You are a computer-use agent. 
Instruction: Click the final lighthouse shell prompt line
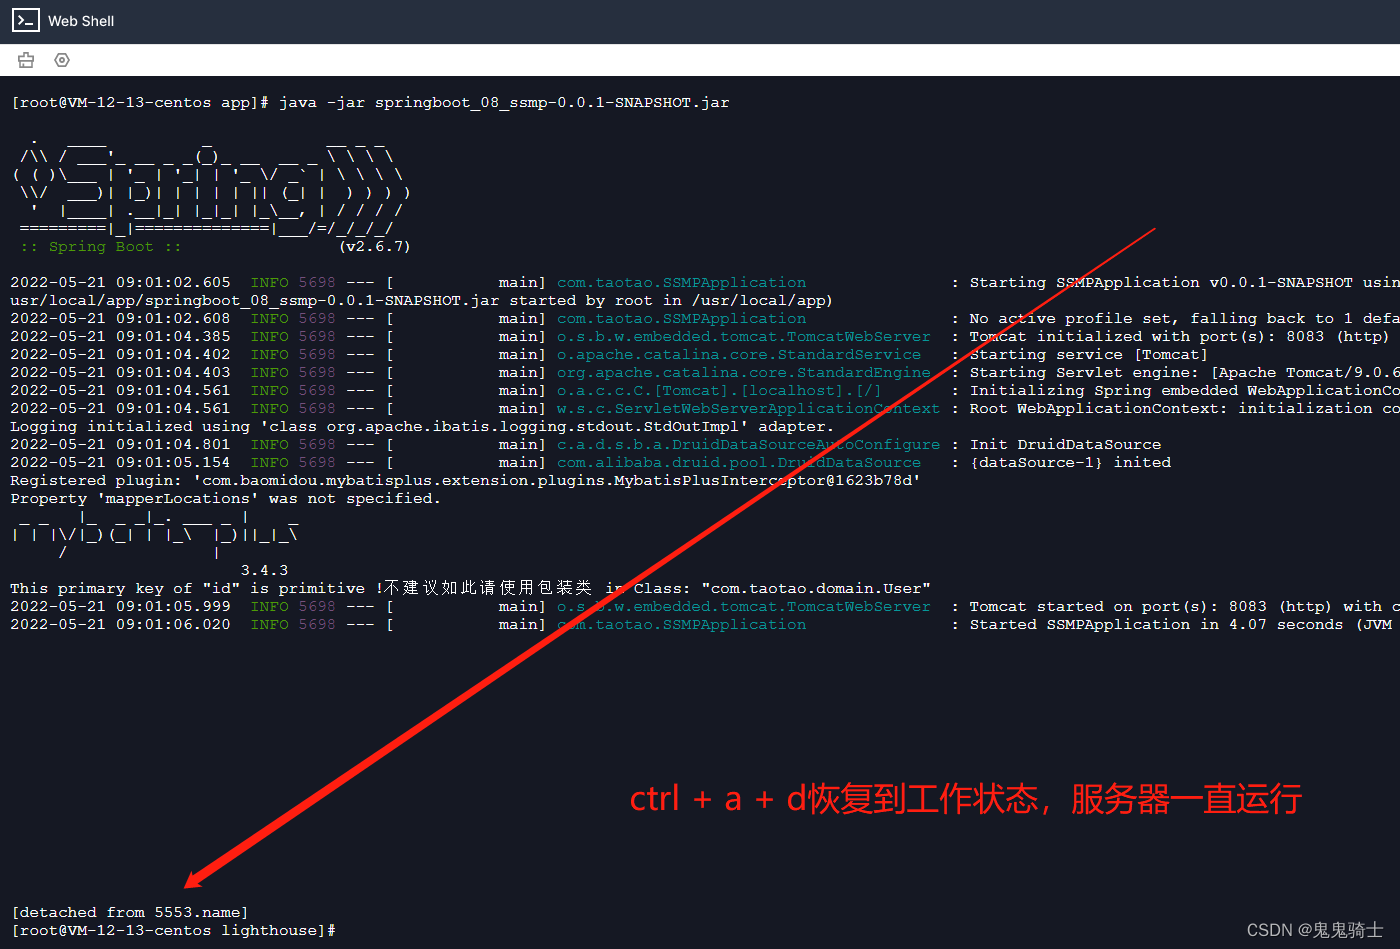click(x=173, y=930)
